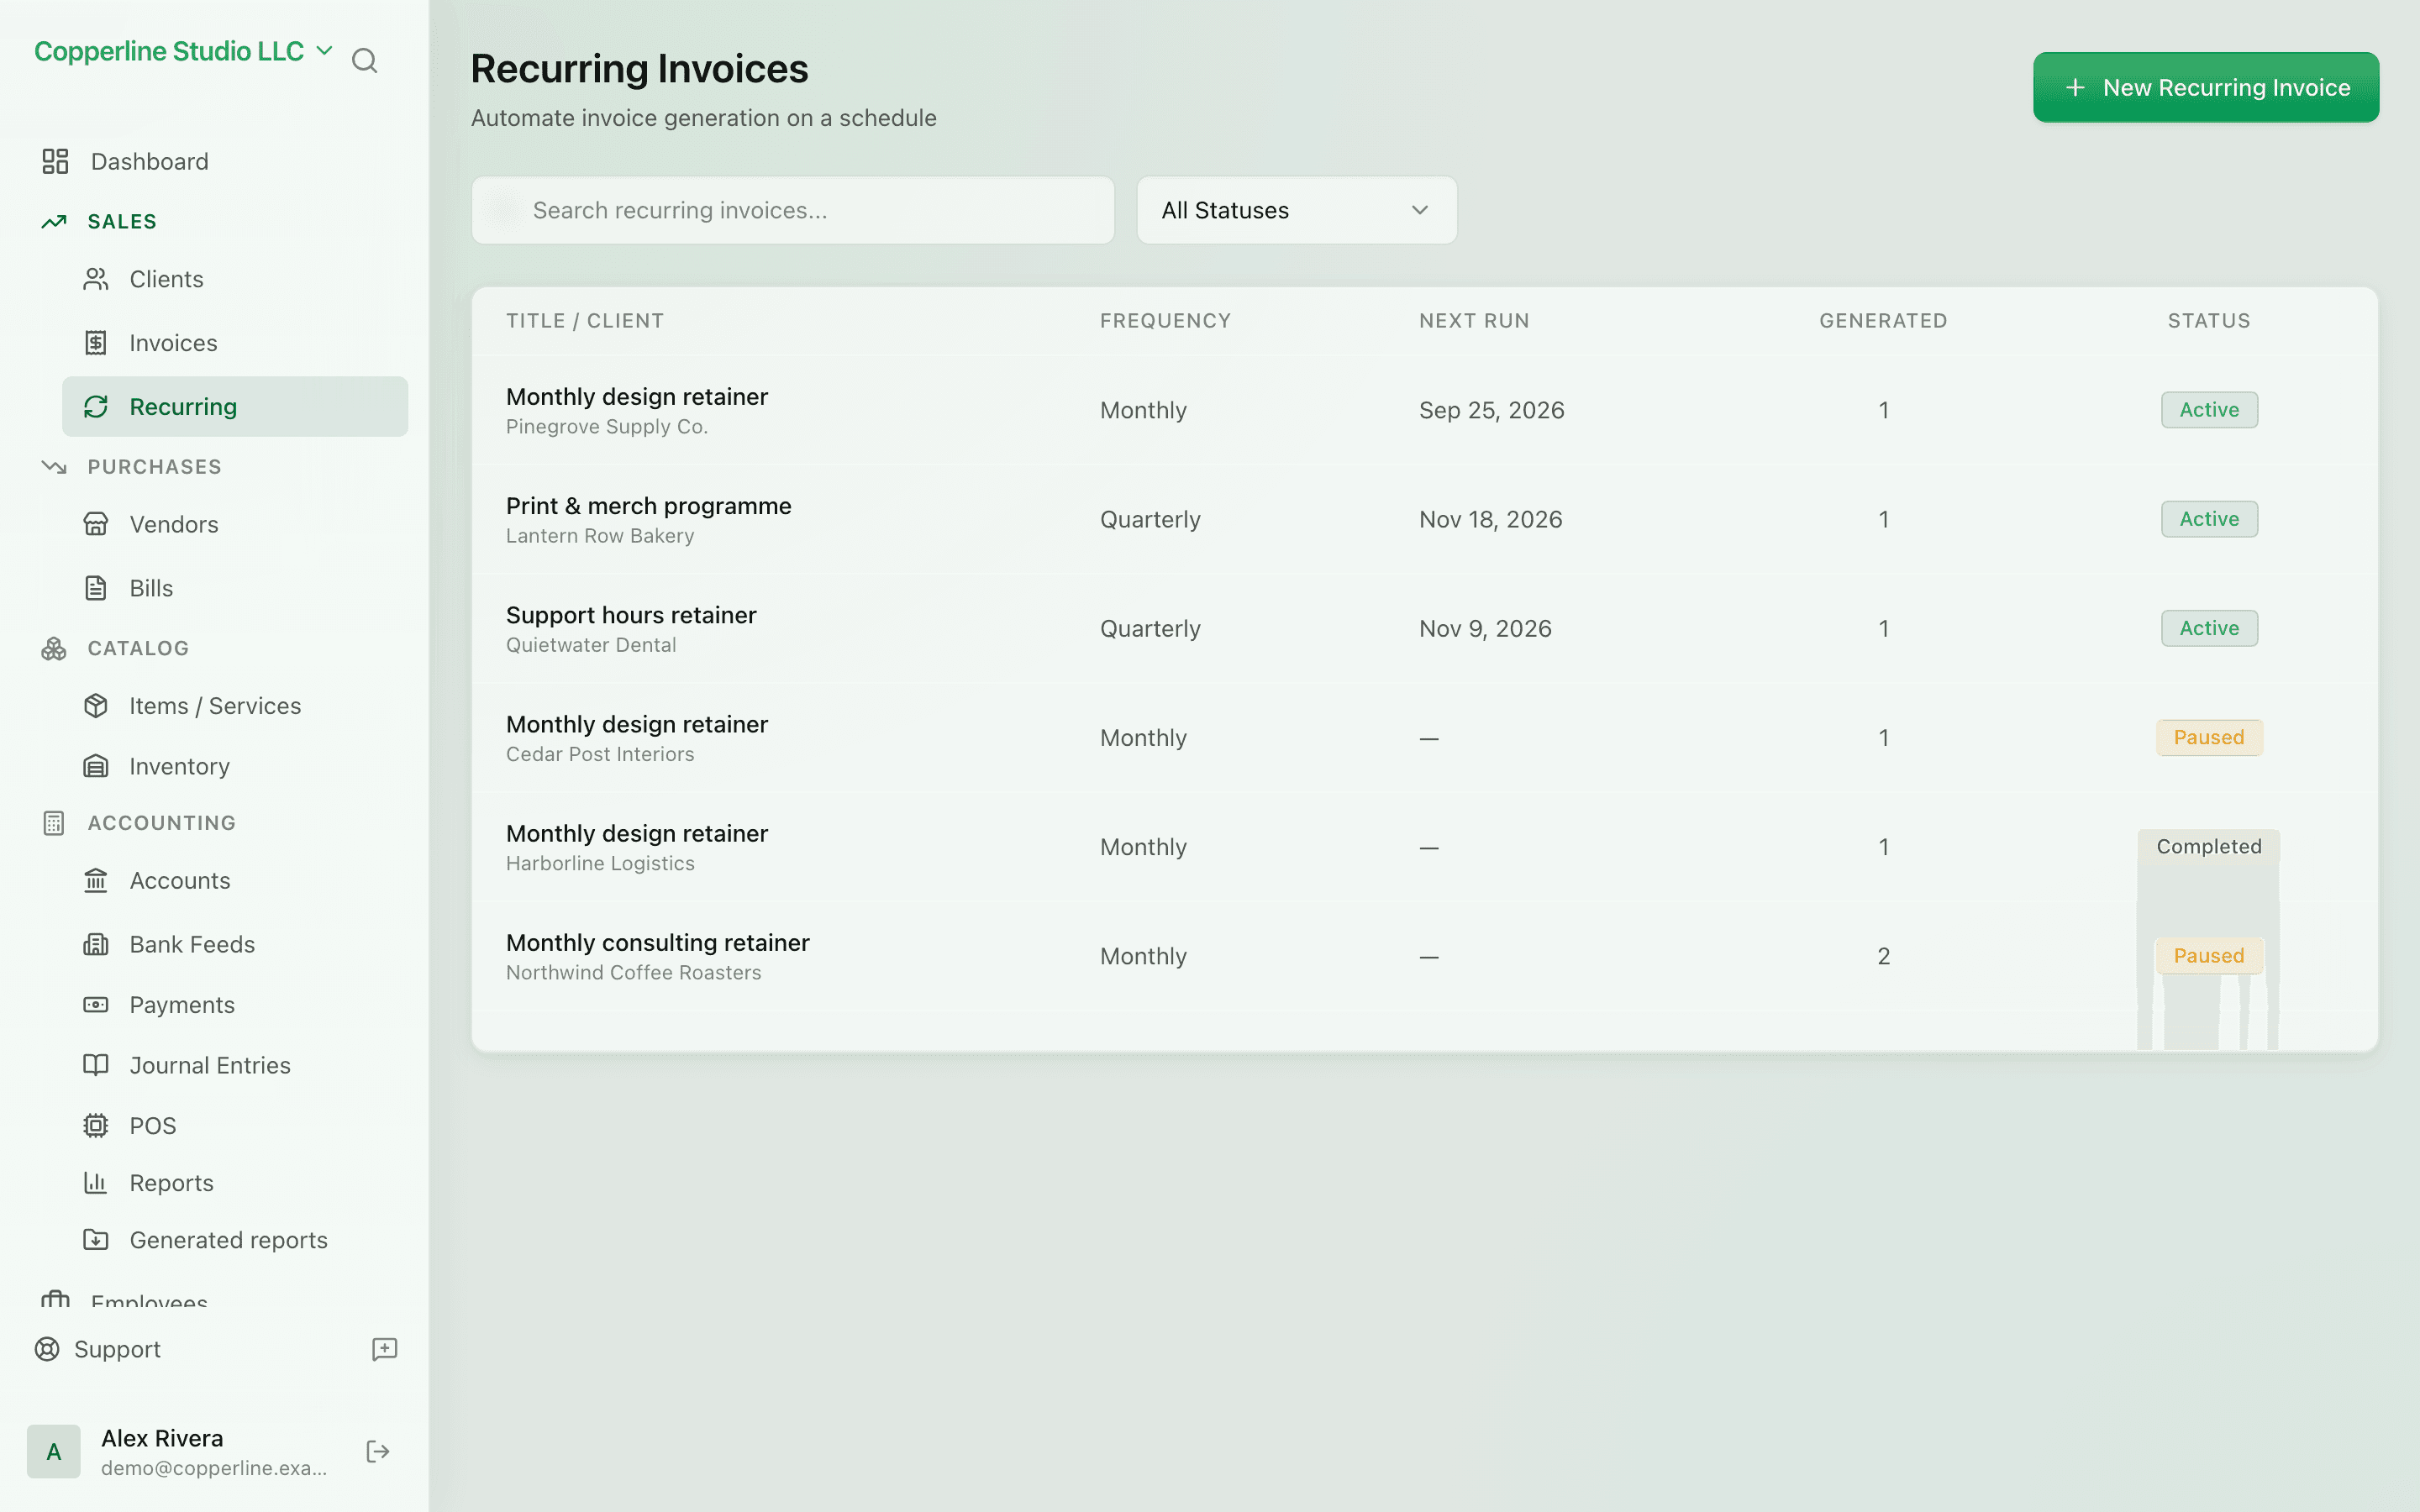2420x1512 pixels.
Task: Open the Dashboard grid icon
Action: tap(55, 161)
